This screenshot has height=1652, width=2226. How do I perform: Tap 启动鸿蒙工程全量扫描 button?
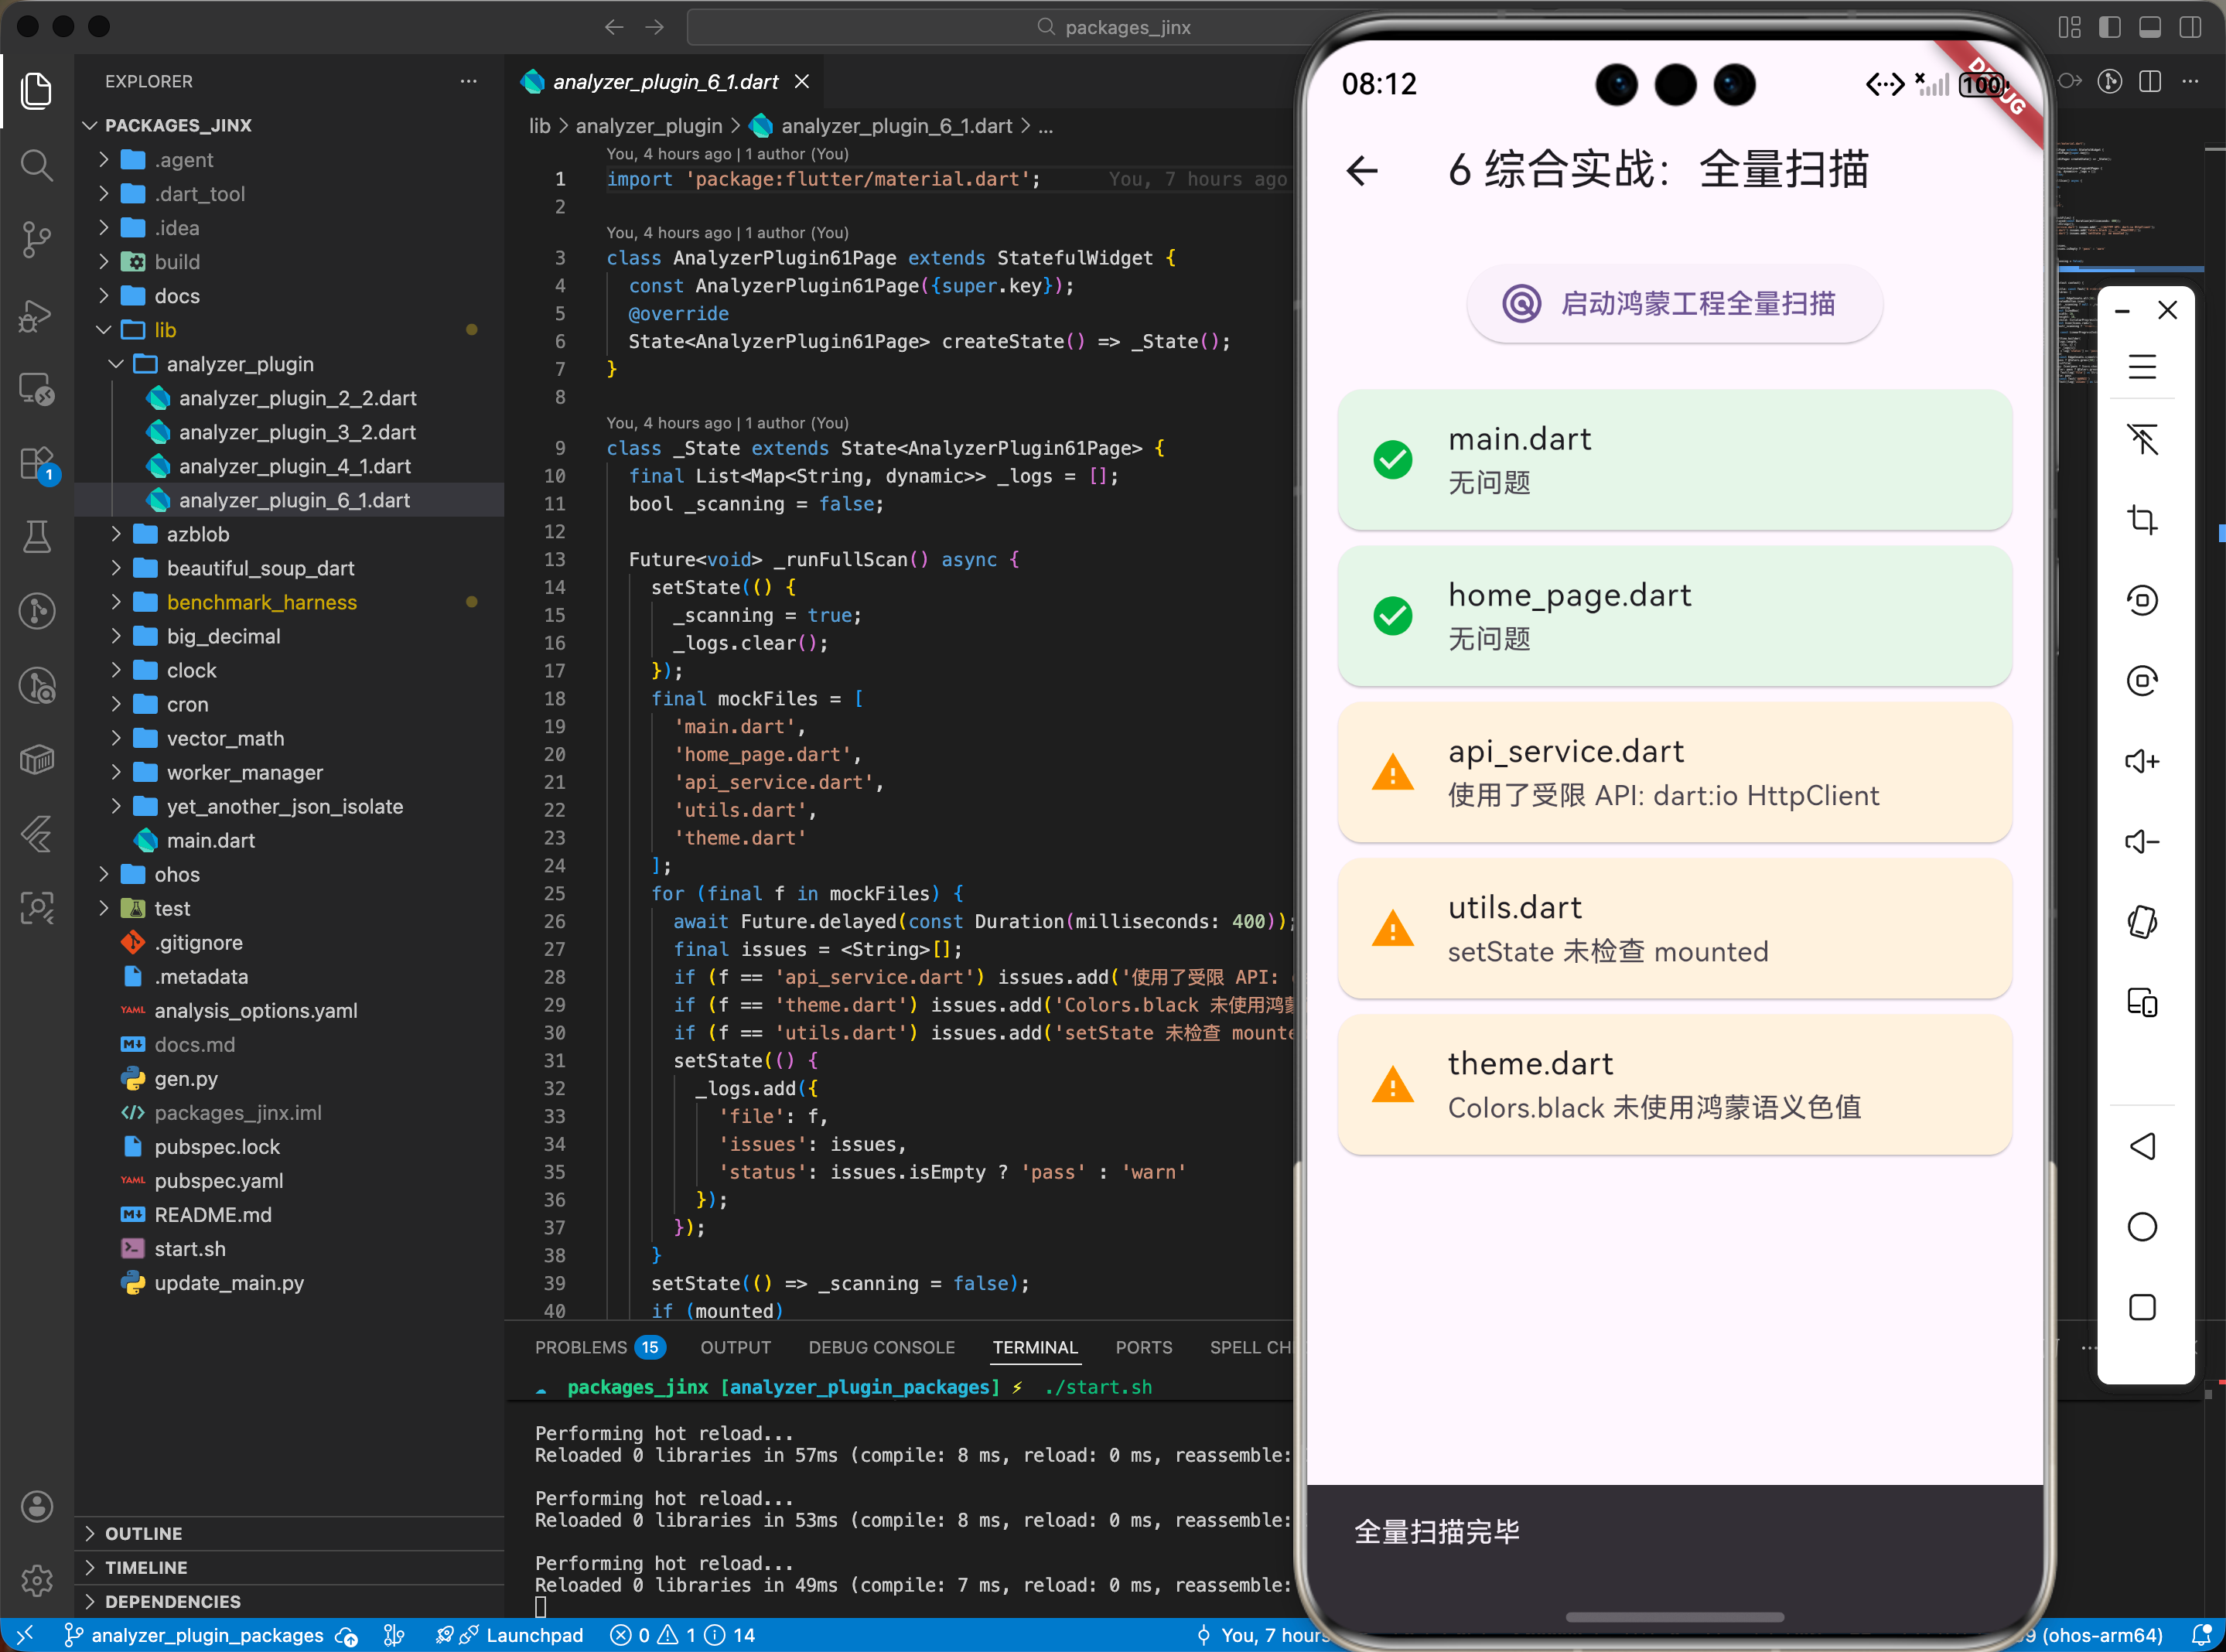coord(1674,304)
